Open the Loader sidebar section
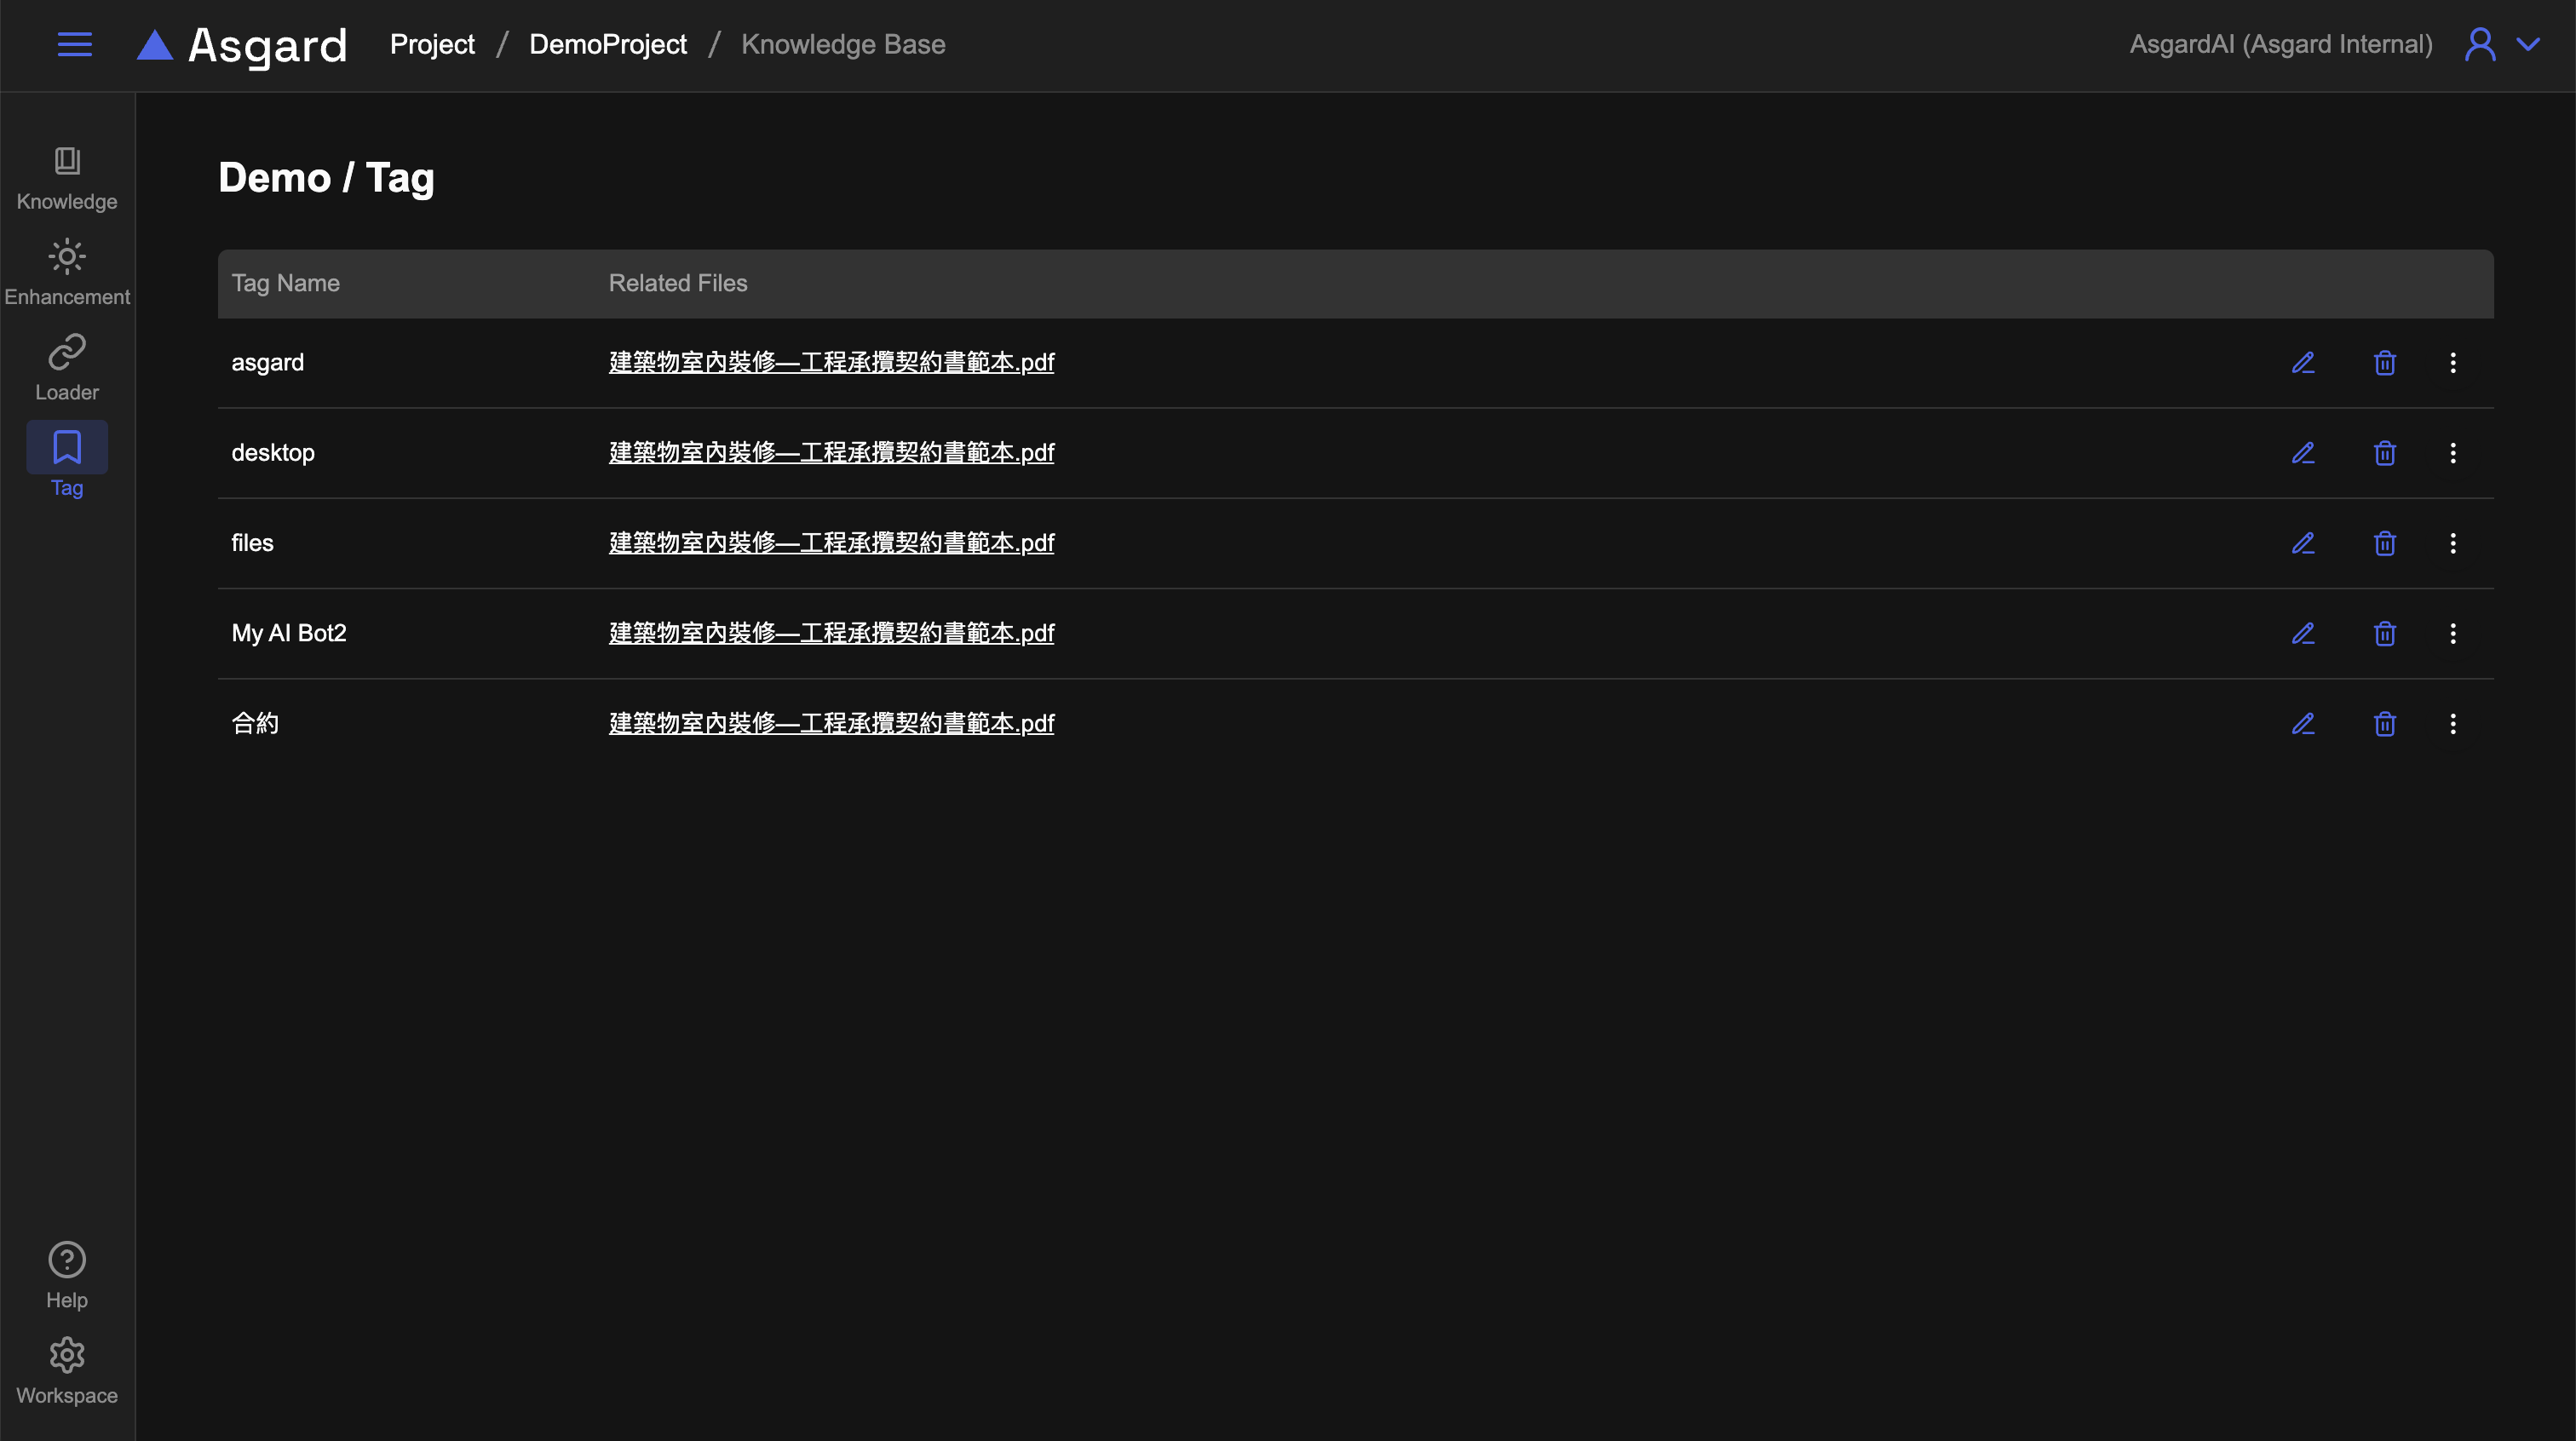Viewport: 2576px width, 1441px height. pyautogui.click(x=67, y=368)
